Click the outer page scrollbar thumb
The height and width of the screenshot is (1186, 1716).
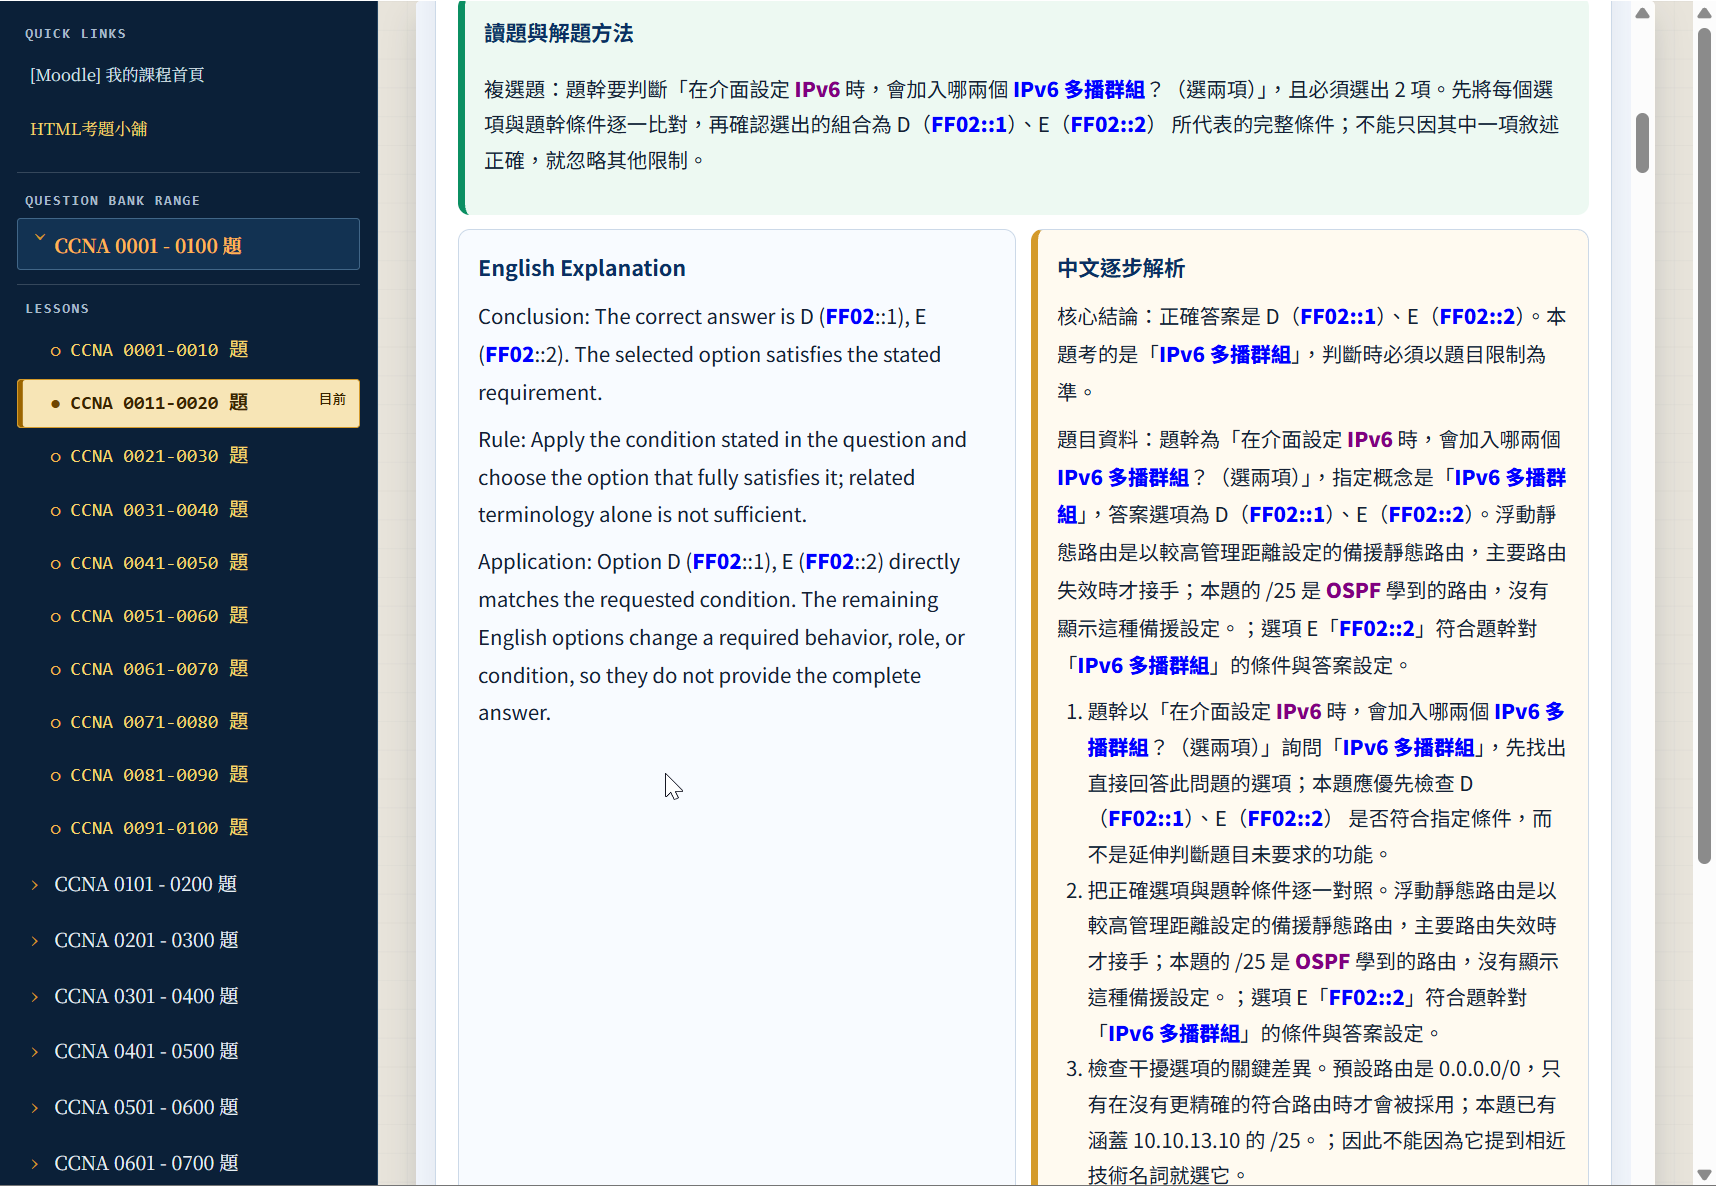(x=1705, y=446)
